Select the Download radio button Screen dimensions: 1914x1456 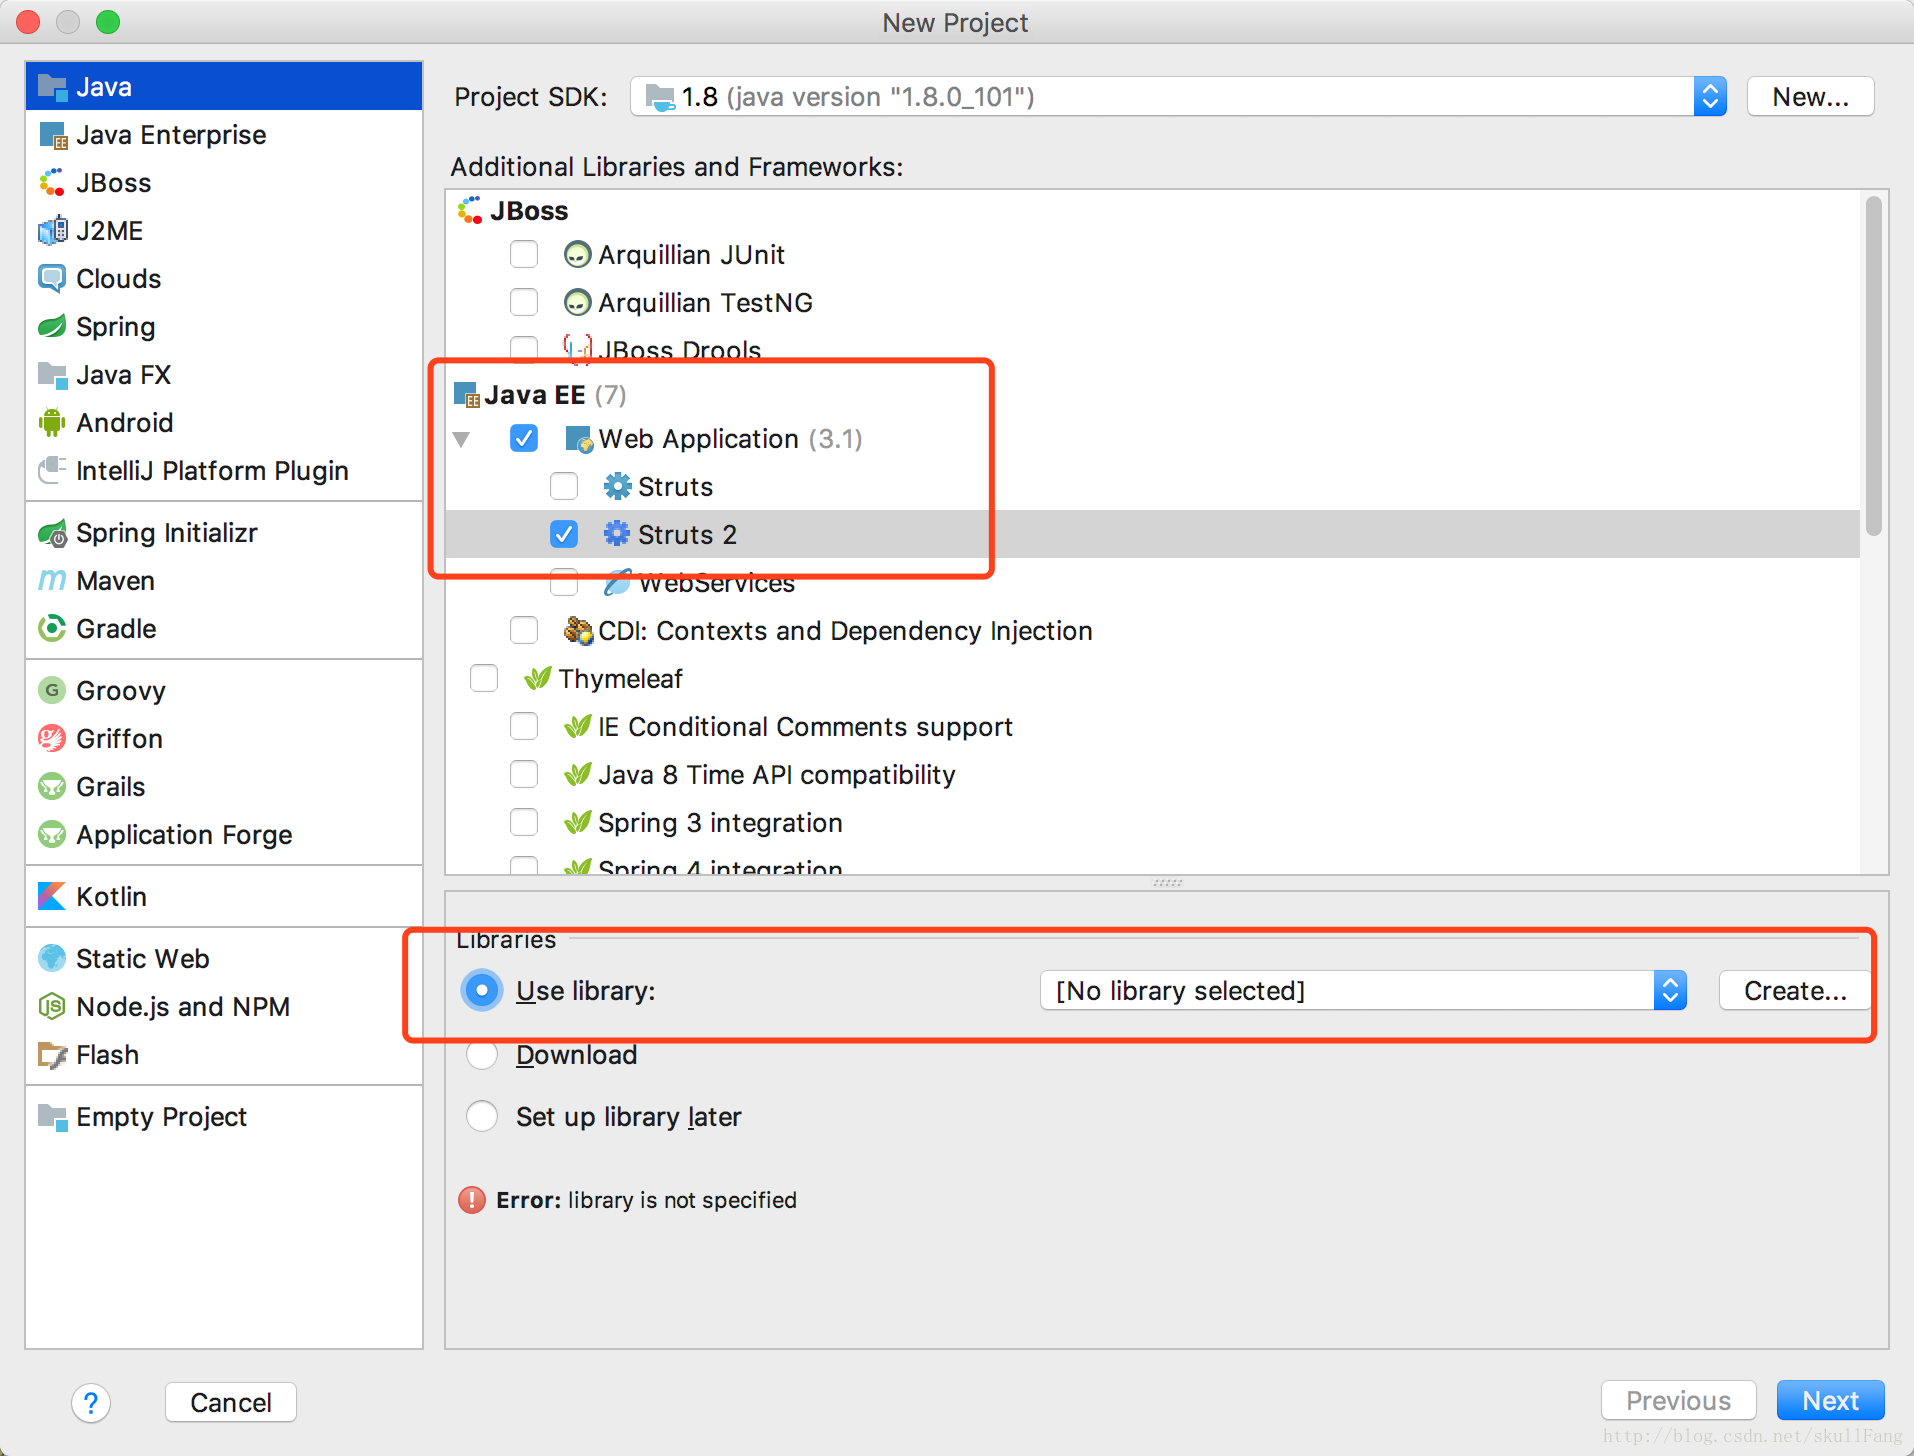click(x=482, y=1054)
